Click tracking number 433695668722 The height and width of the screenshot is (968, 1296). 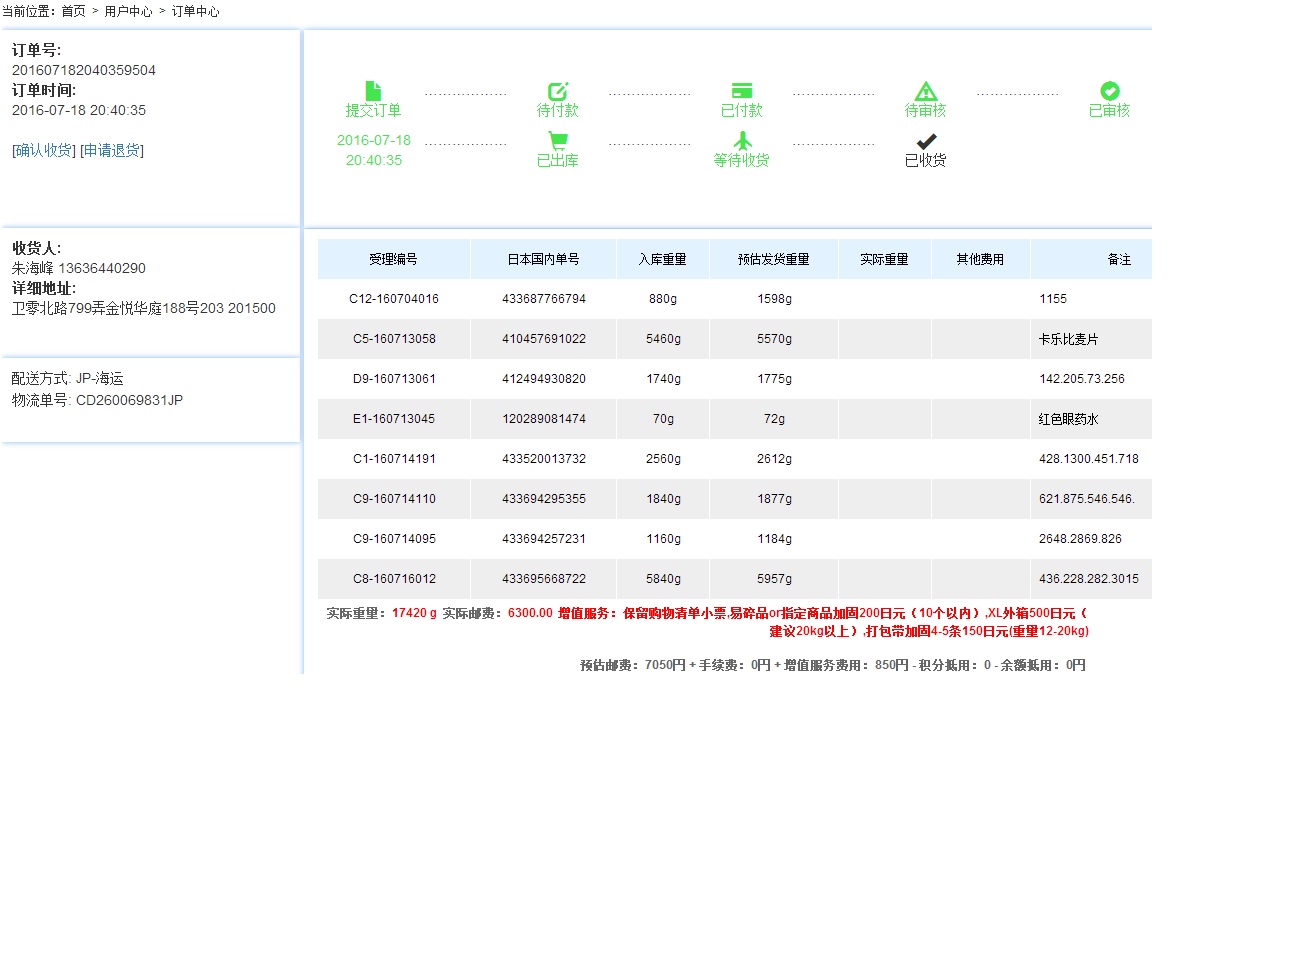pos(544,579)
